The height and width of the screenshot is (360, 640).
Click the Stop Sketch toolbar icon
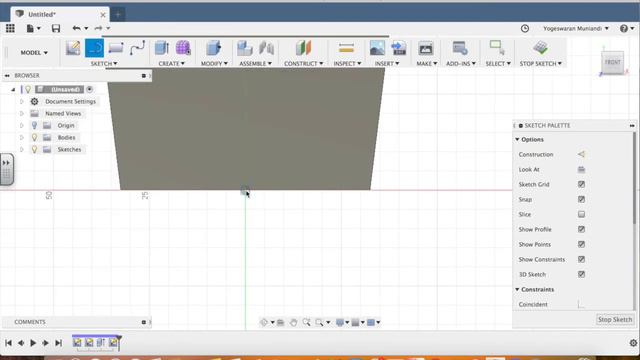[x=540, y=48]
